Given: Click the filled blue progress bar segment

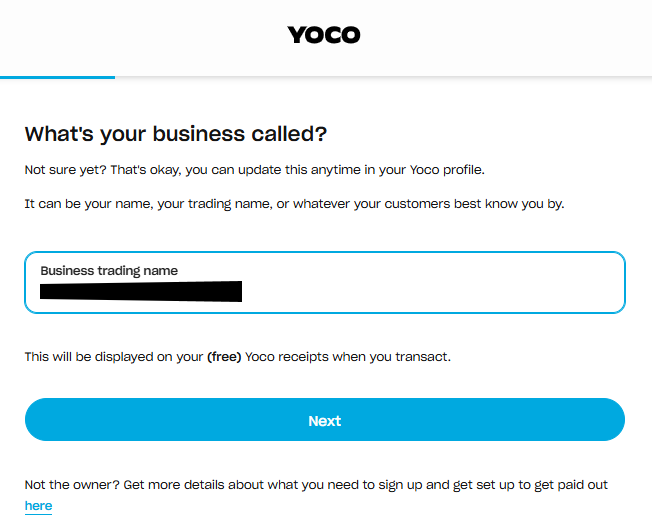Looking at the screenshot, I should 57,77.
